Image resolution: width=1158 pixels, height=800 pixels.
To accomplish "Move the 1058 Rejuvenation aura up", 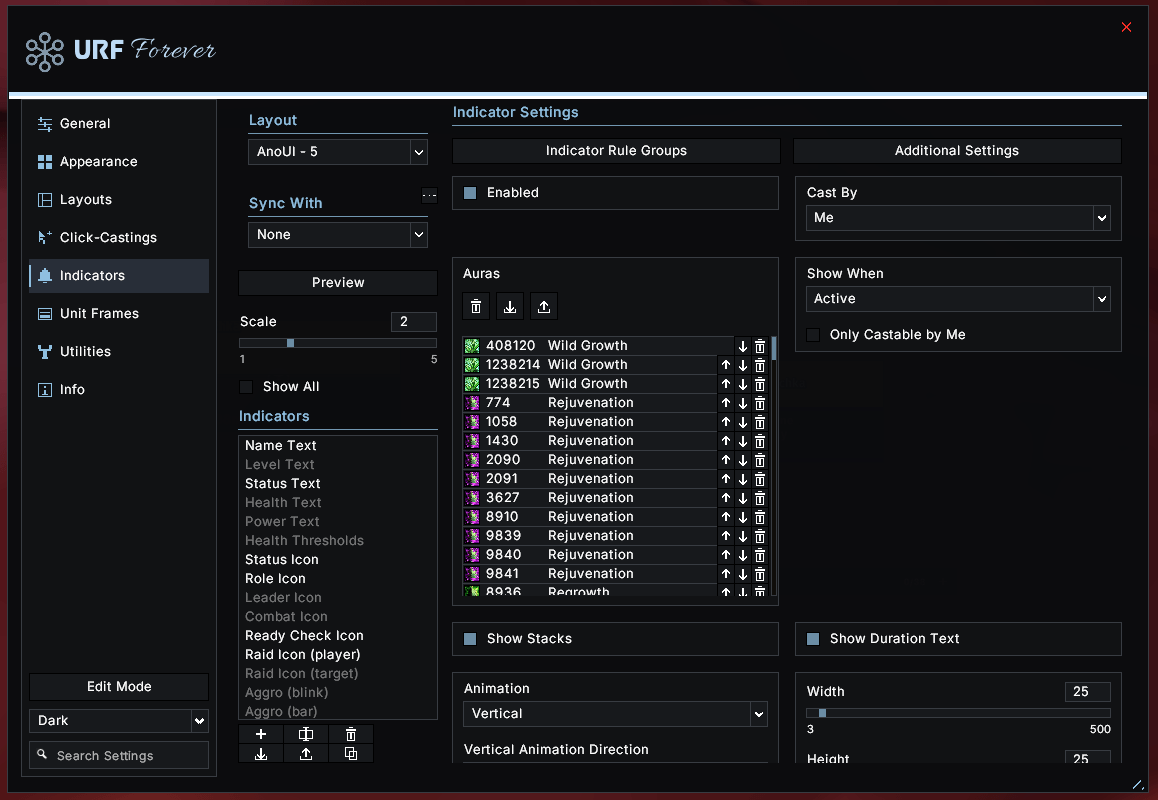I will point(726,422).
